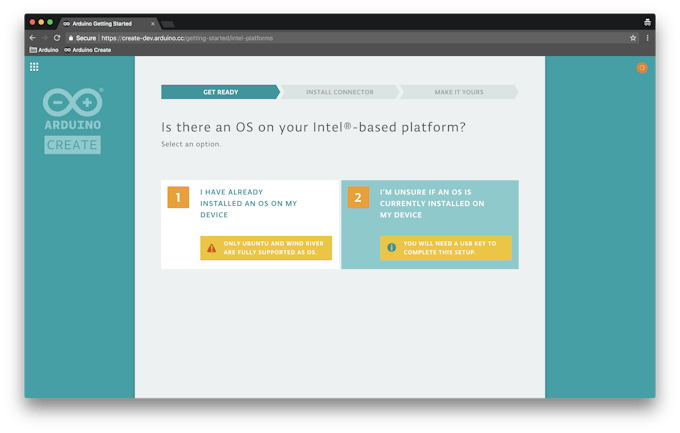Open the Arduino Create bookmark
Image resolution: width=680 pixels, height=433 pixels.
point(88,50)
